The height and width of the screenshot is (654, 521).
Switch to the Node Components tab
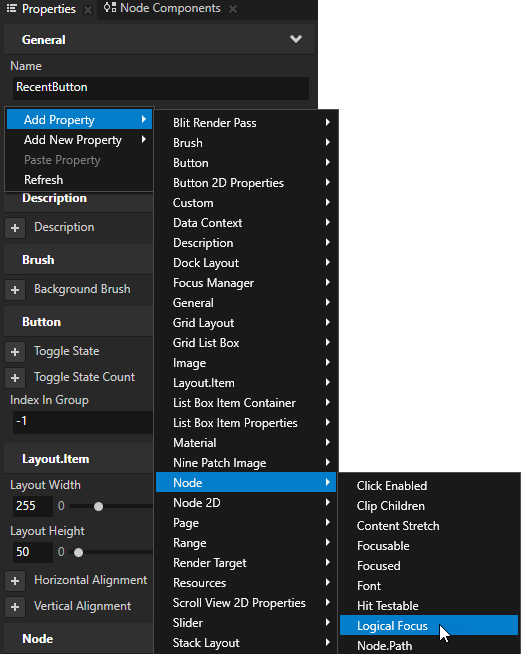(x=163, y=8)
